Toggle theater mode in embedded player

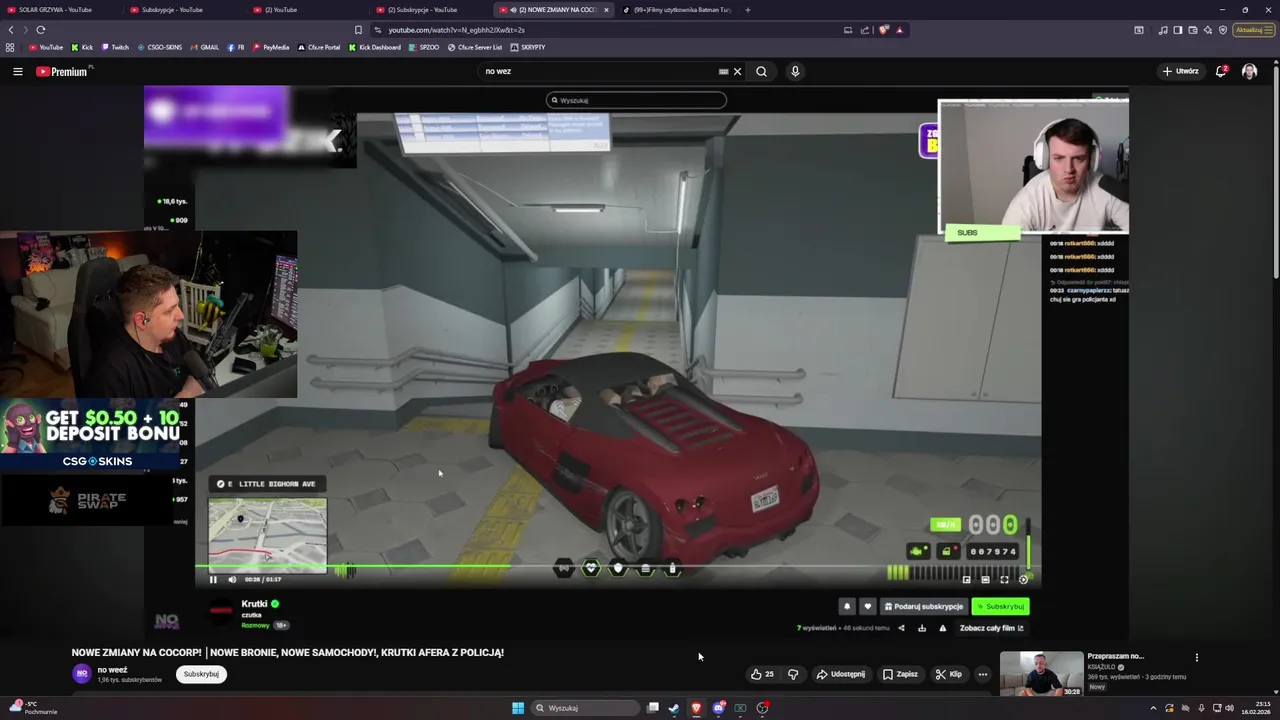(x=985, y=579)
